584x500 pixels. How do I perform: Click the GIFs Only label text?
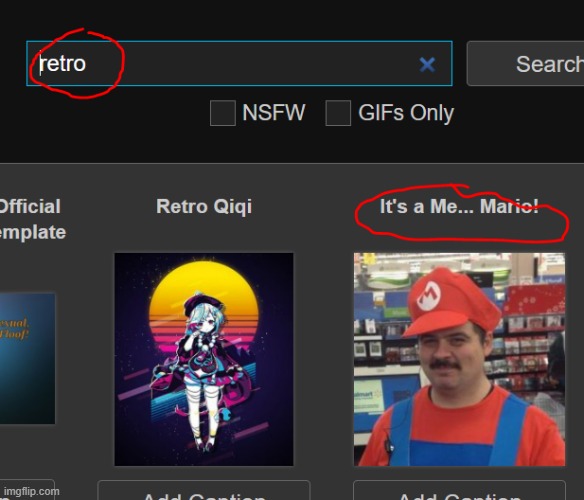[x=406, y=113]
